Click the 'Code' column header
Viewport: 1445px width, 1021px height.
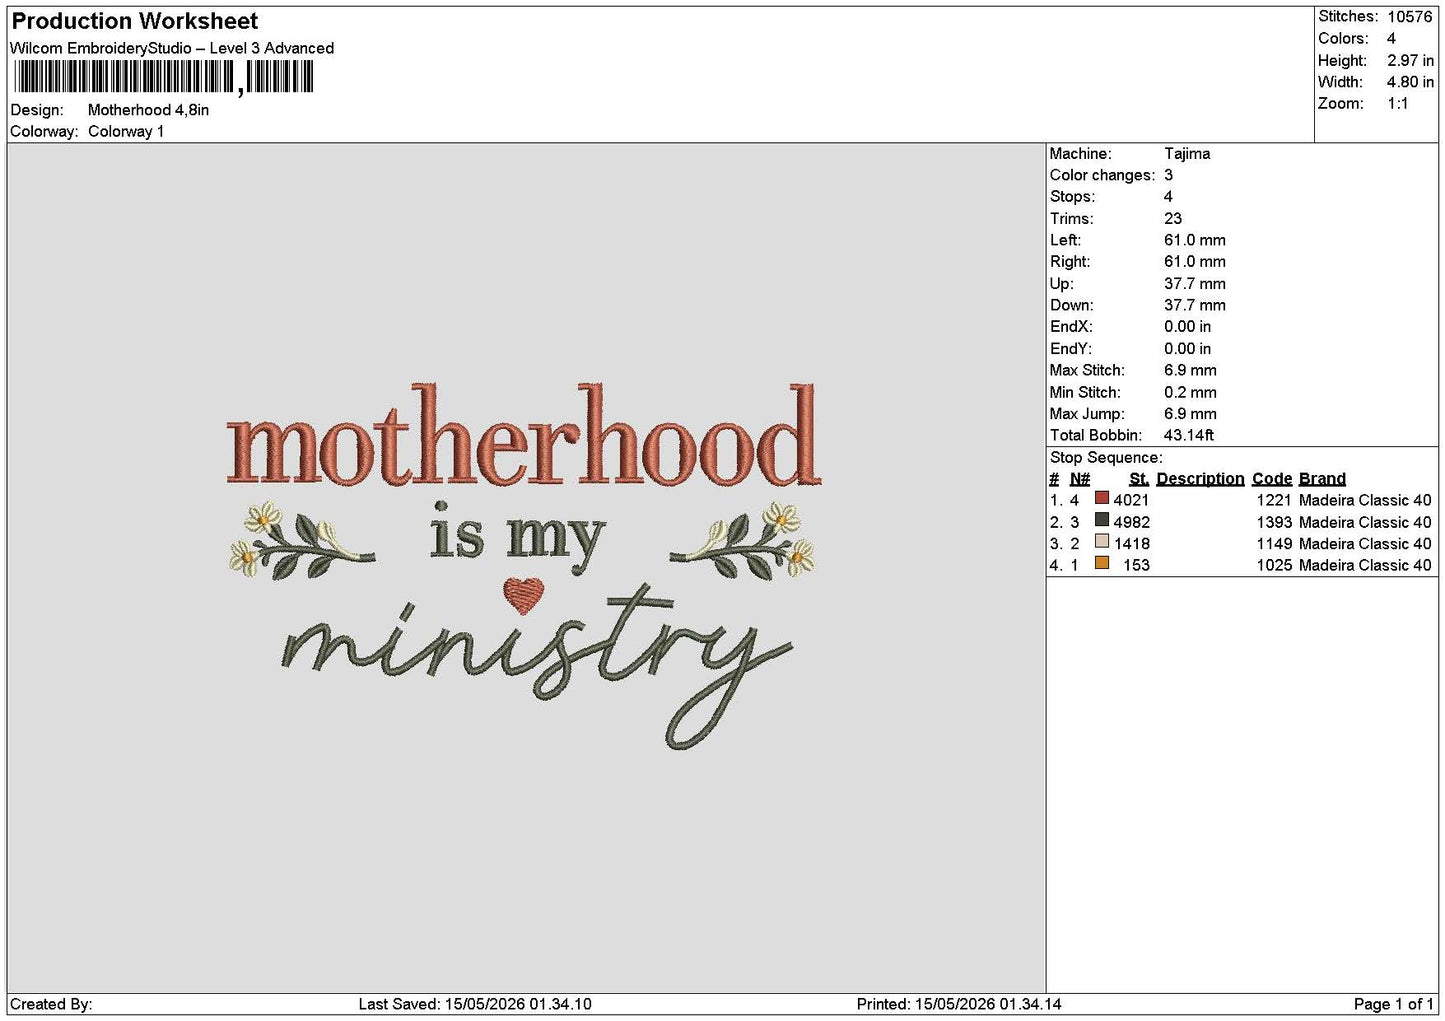(x=1272, y=478)
